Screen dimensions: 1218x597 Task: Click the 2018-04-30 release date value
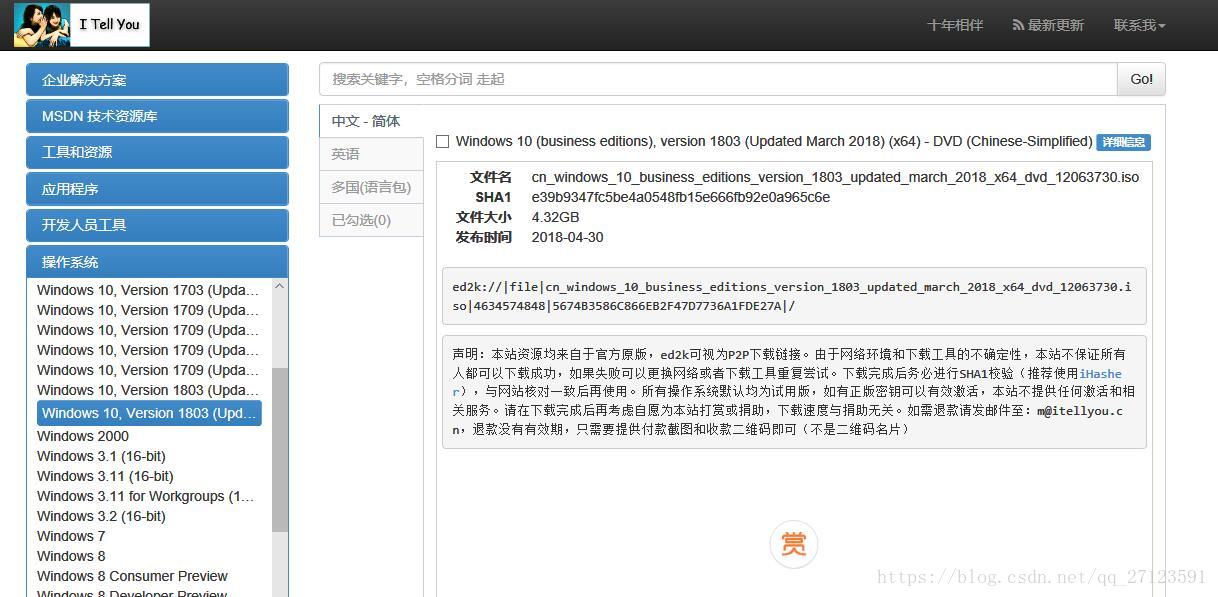567,237
